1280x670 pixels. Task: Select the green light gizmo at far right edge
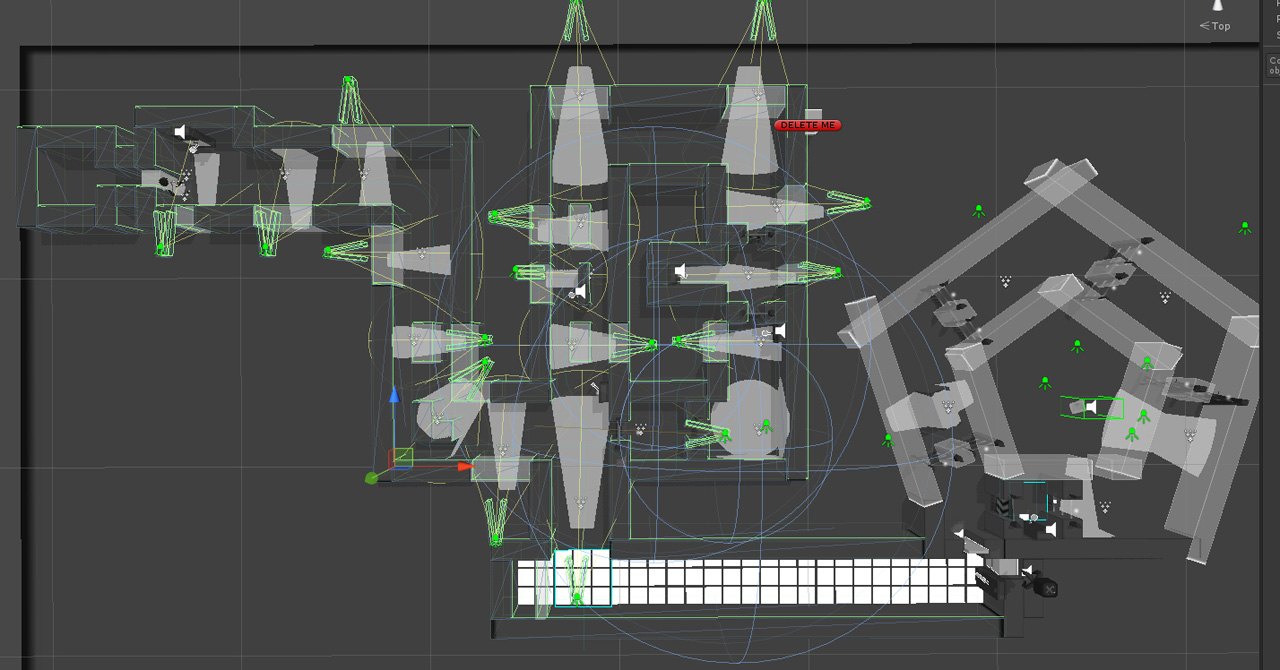click(x=1245, y=228)
